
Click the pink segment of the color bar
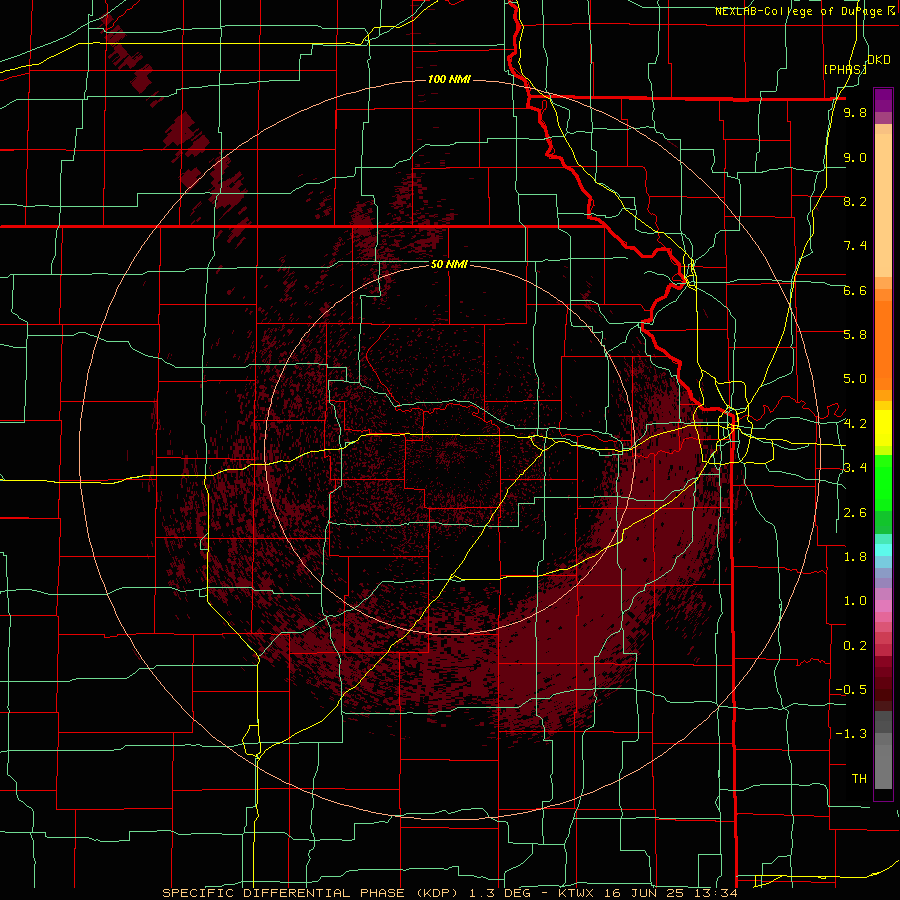click(x=883, y=606)
